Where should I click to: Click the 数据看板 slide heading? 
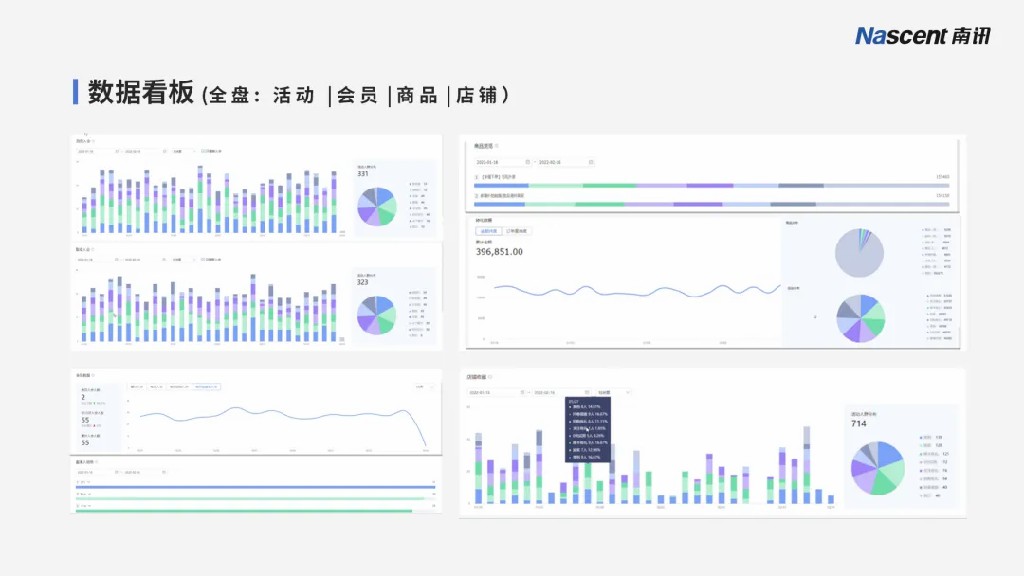[x=141, y=92]
